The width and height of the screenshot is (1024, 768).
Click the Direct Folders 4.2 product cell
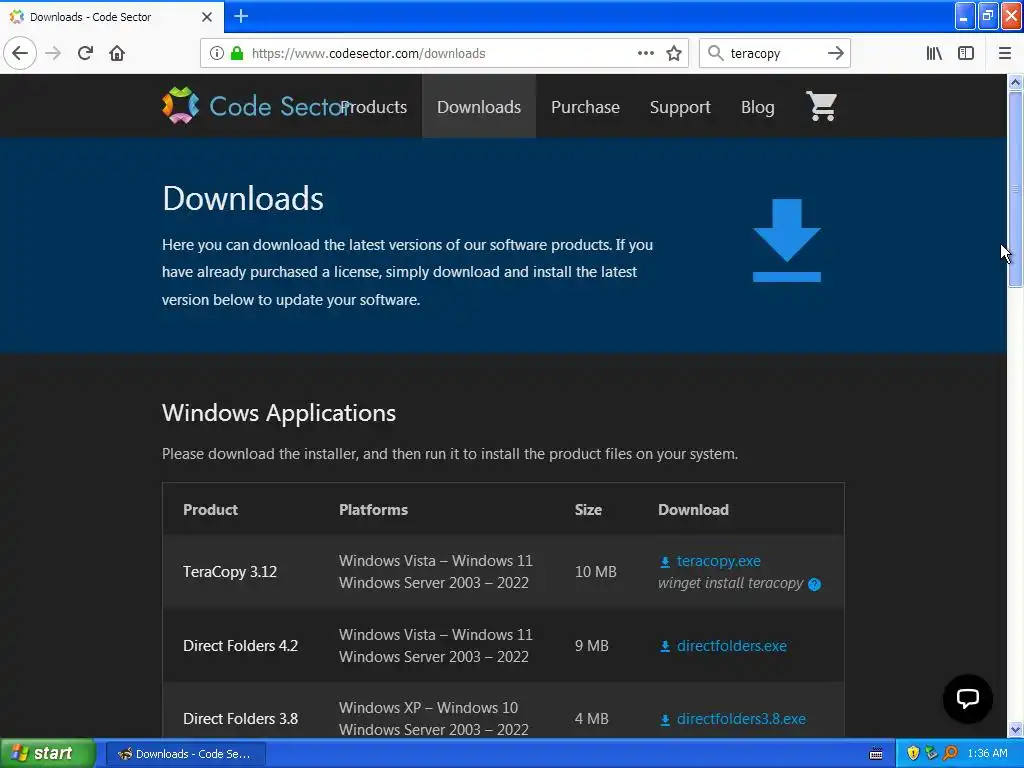click(x=240, y=646)
